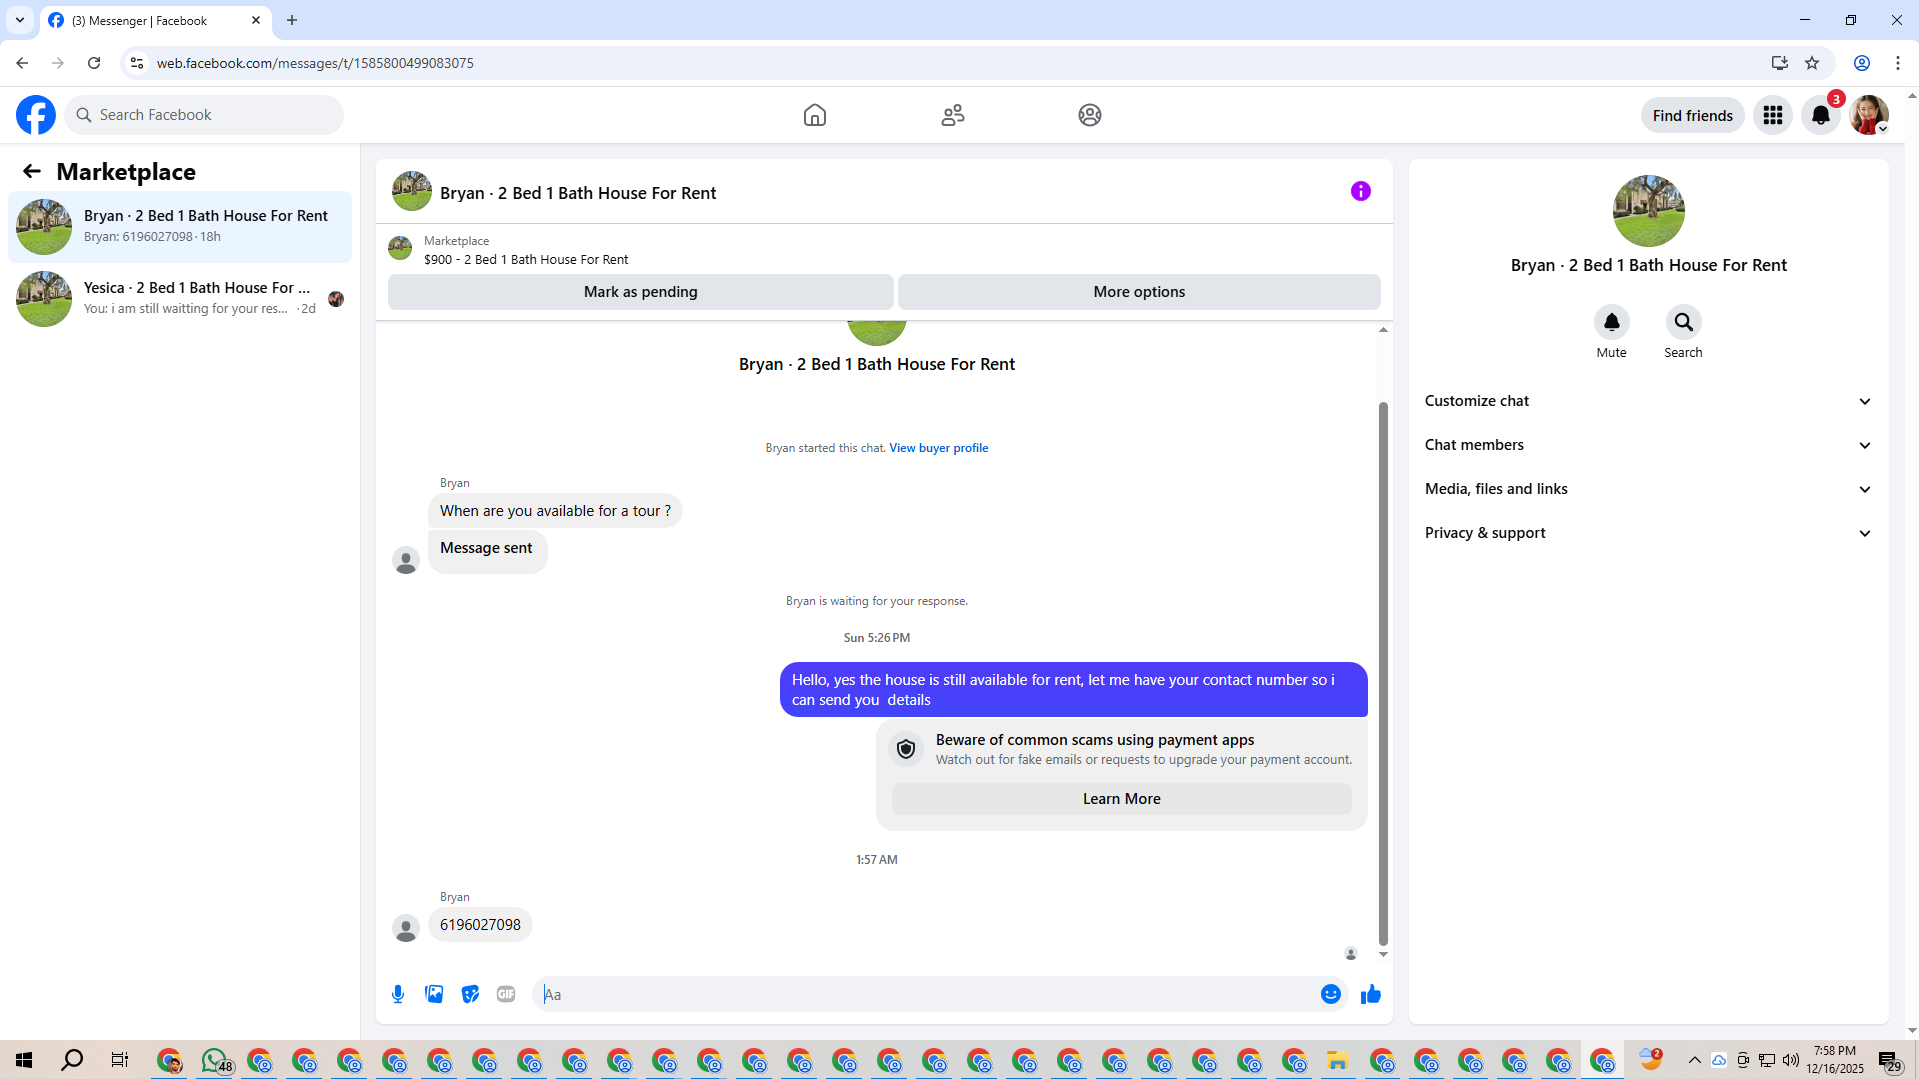Open a new browser tab
Image resolution: width=1919 pixels, height=1079 pixels.
click(292, 20)
